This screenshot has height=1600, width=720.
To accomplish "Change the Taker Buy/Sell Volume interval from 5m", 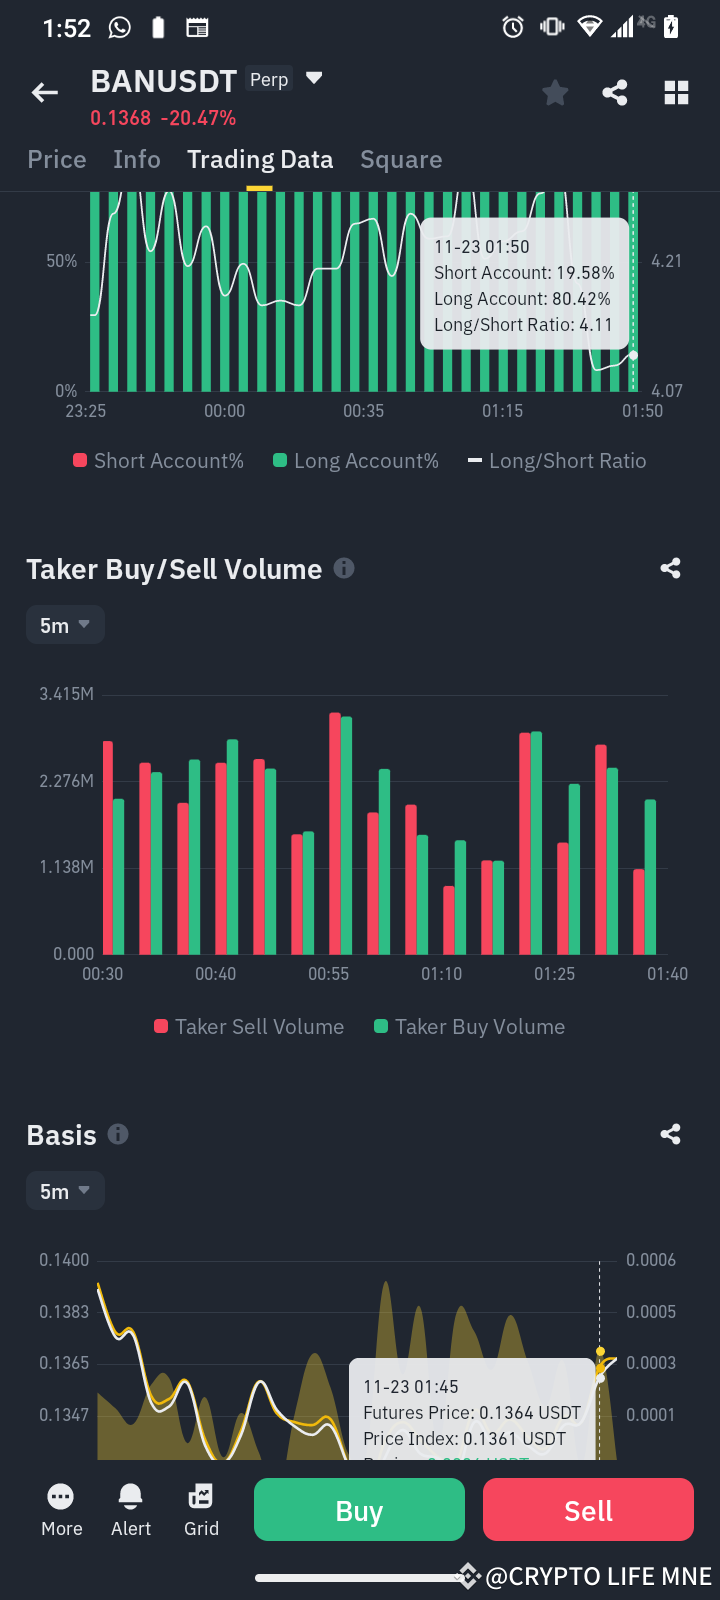I will point(64,624).
